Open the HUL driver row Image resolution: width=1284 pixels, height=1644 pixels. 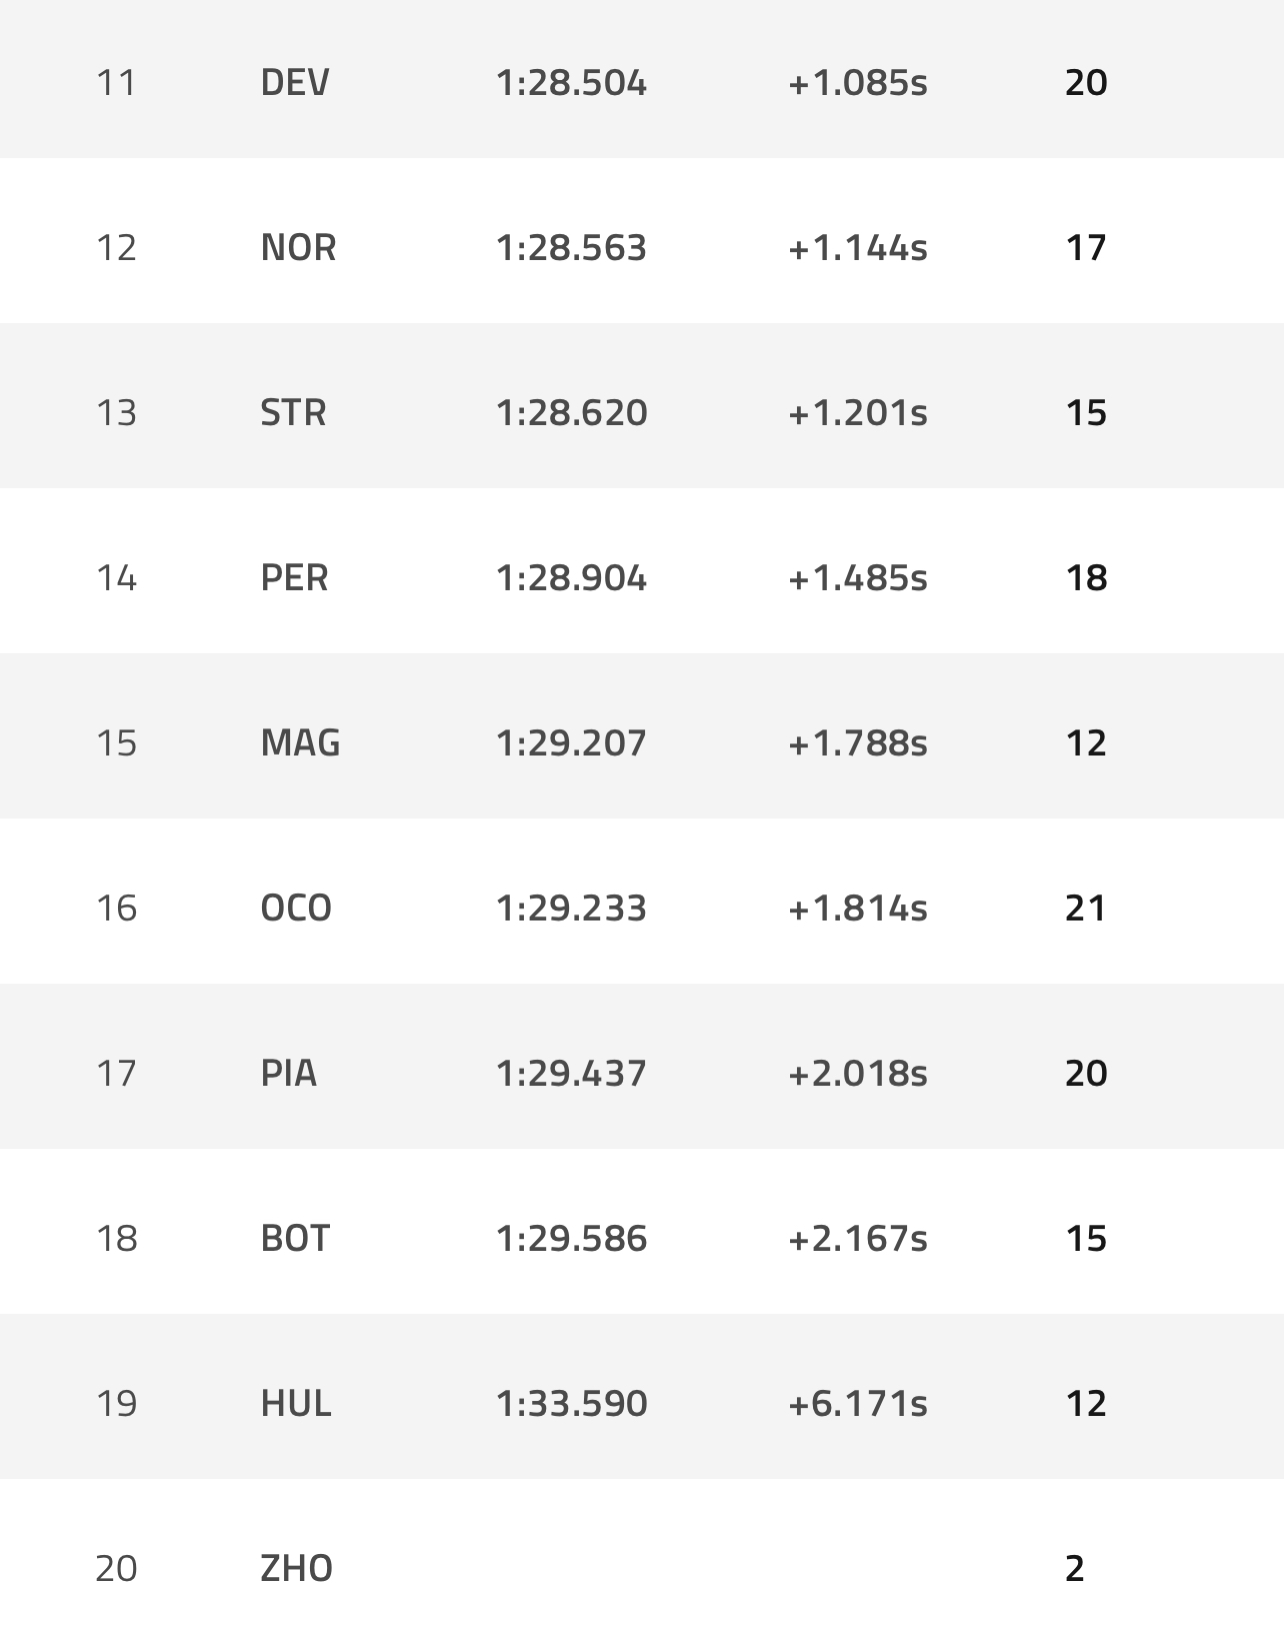[296, 1403]
